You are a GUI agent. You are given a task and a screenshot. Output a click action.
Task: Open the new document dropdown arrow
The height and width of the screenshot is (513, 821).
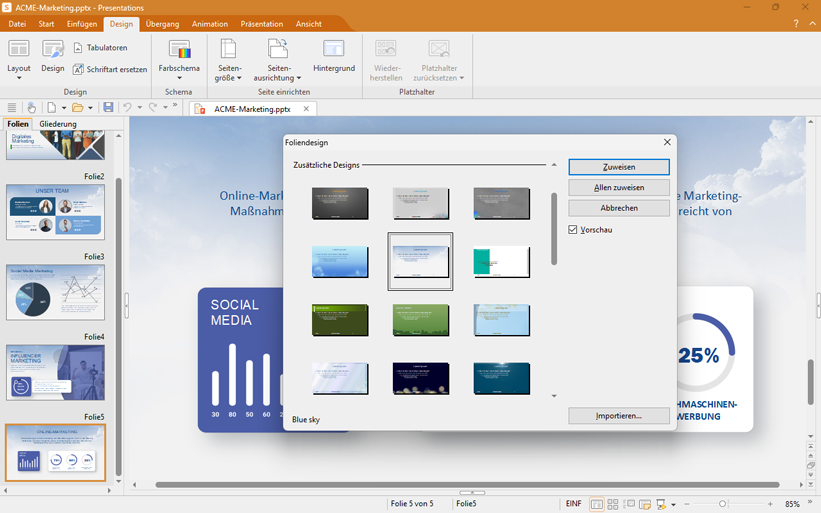[x=64, y=108]
